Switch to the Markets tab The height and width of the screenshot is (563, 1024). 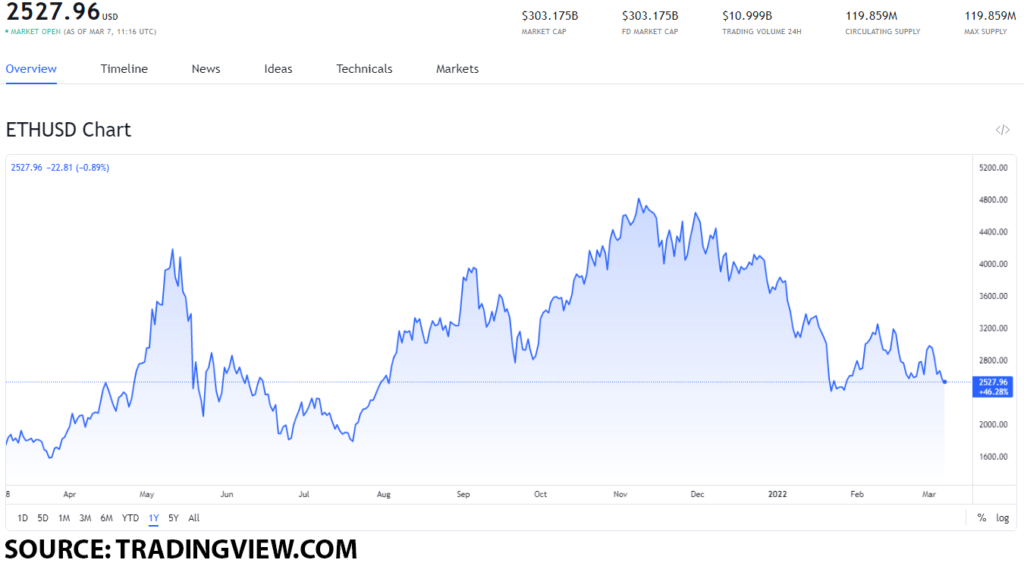pyautogui.click(x=457, y=69)
